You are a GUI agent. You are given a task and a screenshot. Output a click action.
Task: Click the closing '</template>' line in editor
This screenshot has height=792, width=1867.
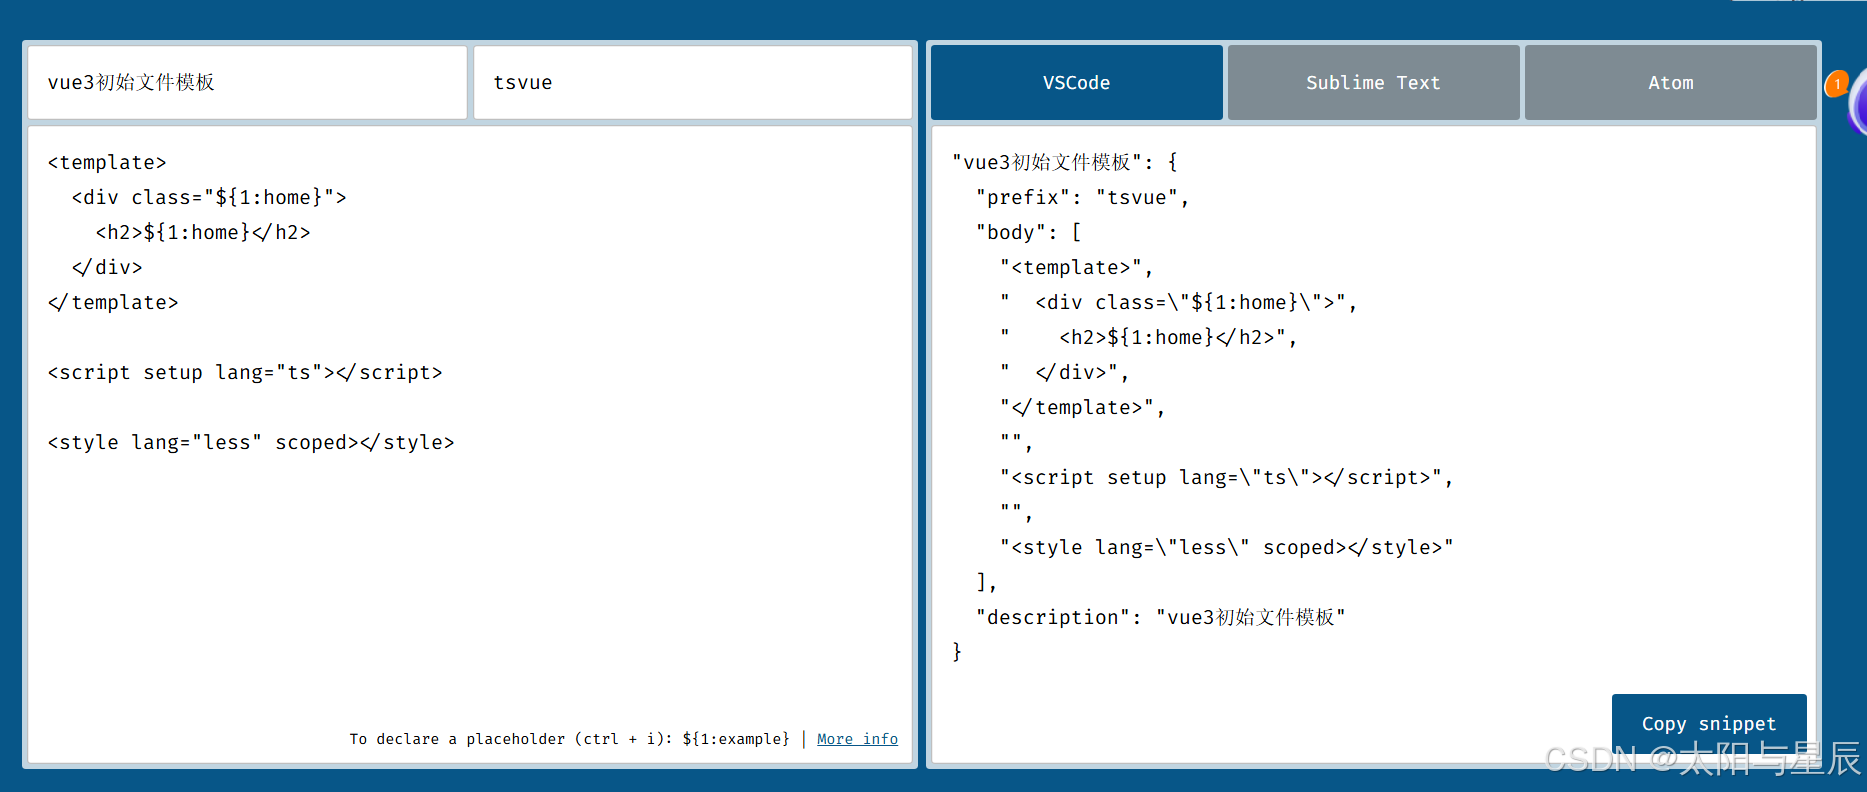(x=113, y=302)
